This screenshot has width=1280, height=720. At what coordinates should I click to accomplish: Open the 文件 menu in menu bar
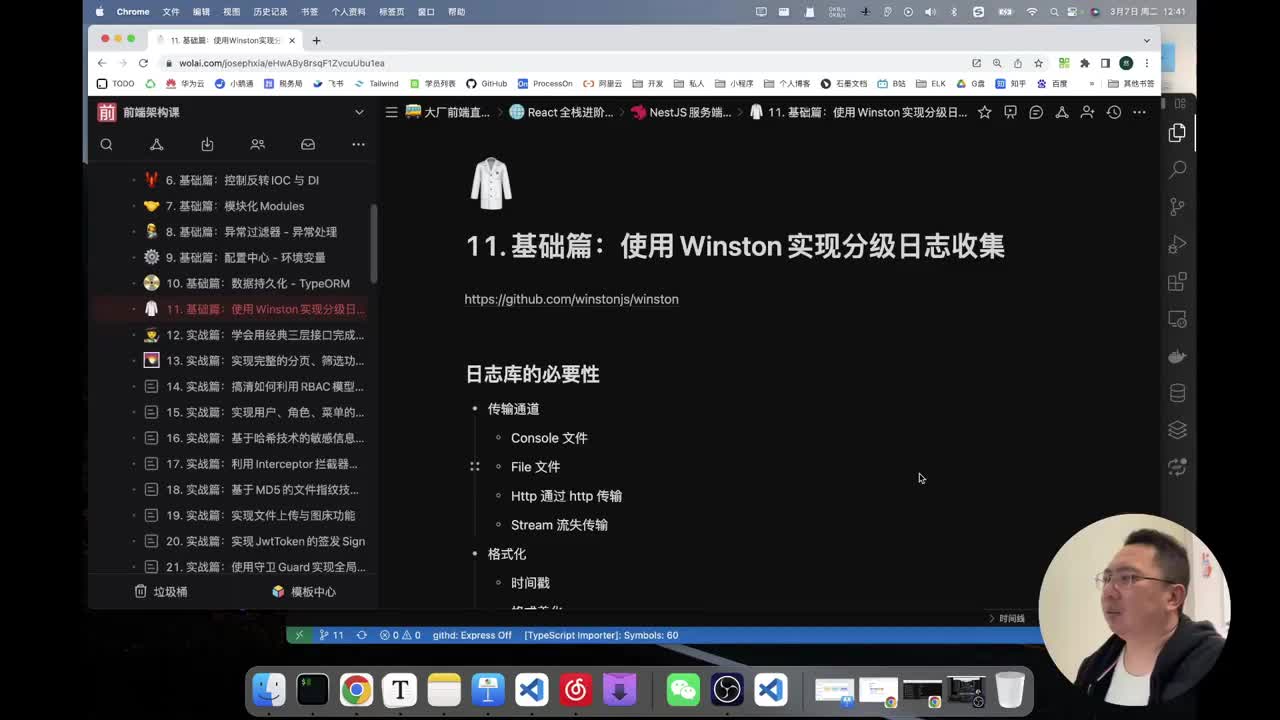click(171, 12)
